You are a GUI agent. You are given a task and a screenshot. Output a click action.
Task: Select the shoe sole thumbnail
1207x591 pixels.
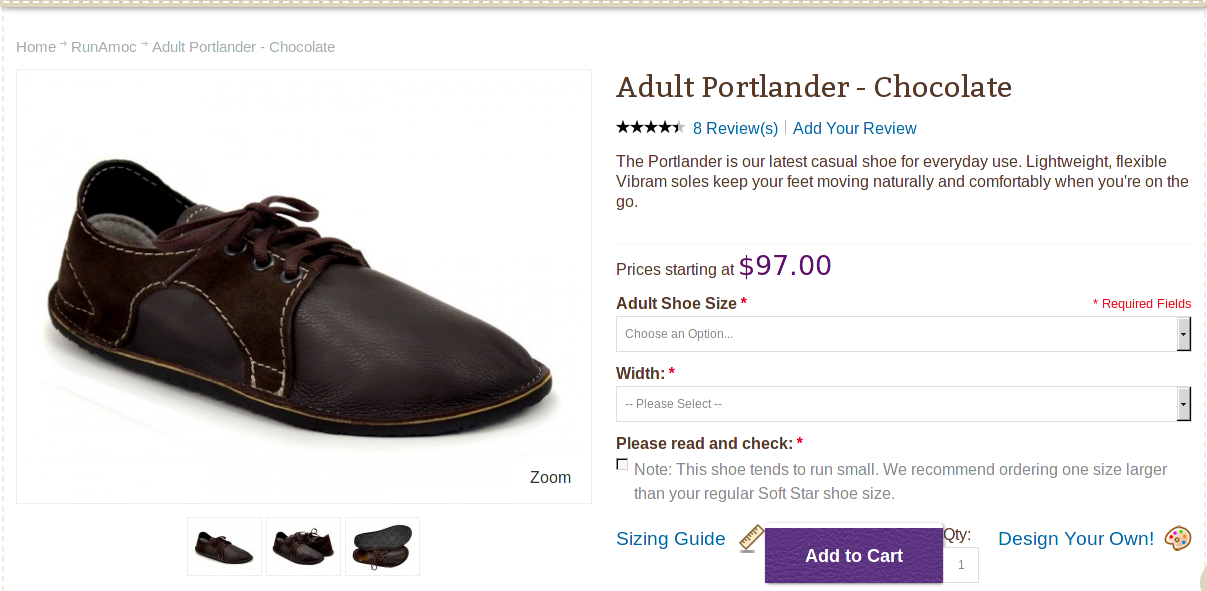point(382,546)
